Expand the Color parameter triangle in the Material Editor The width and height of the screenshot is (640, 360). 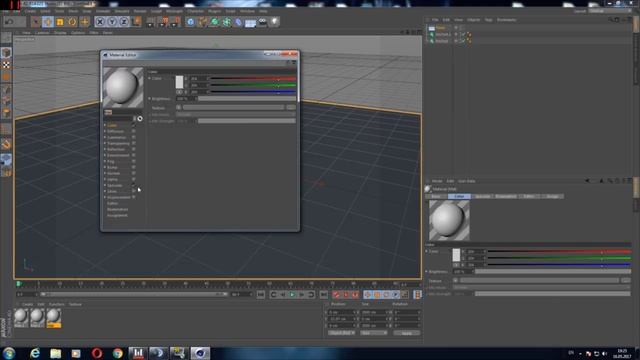(149, 78)
